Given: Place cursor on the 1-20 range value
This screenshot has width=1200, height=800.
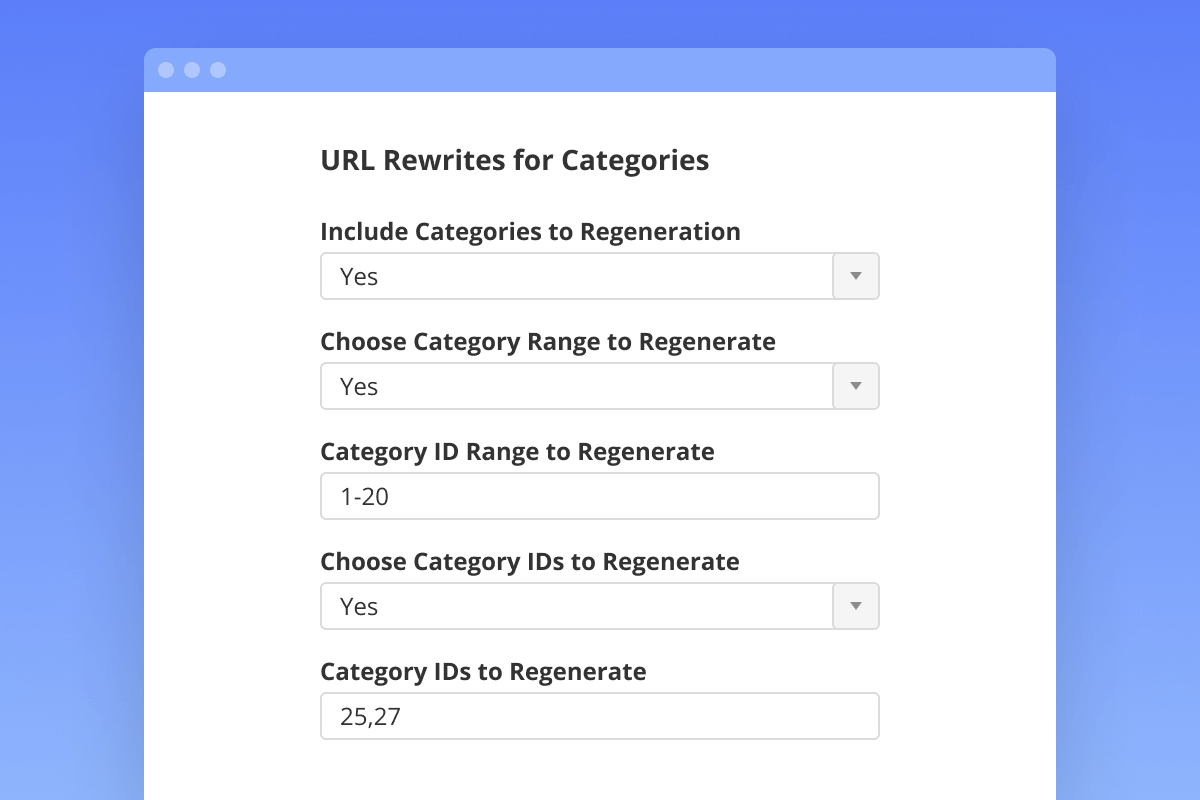Looking at the screenshot, I should (364, 497).
